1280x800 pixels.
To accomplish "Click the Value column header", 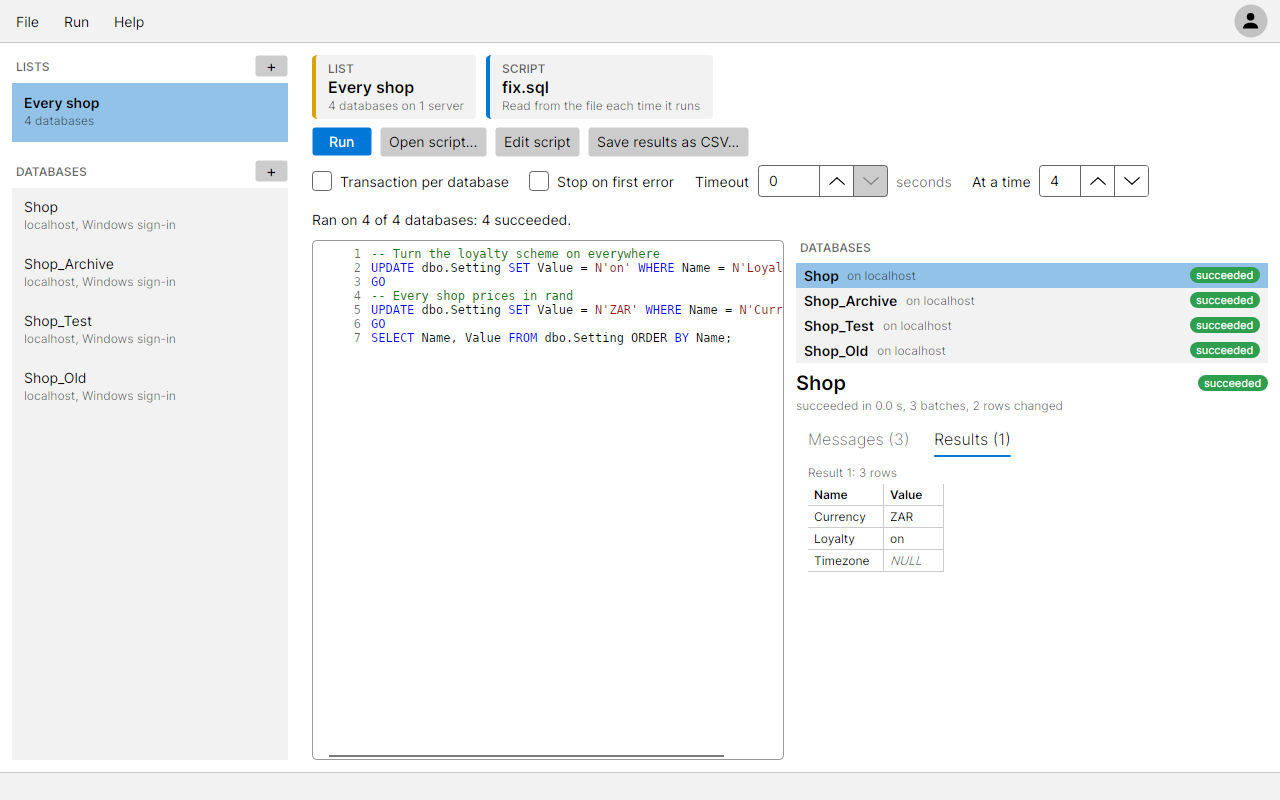I will [913, 495].
